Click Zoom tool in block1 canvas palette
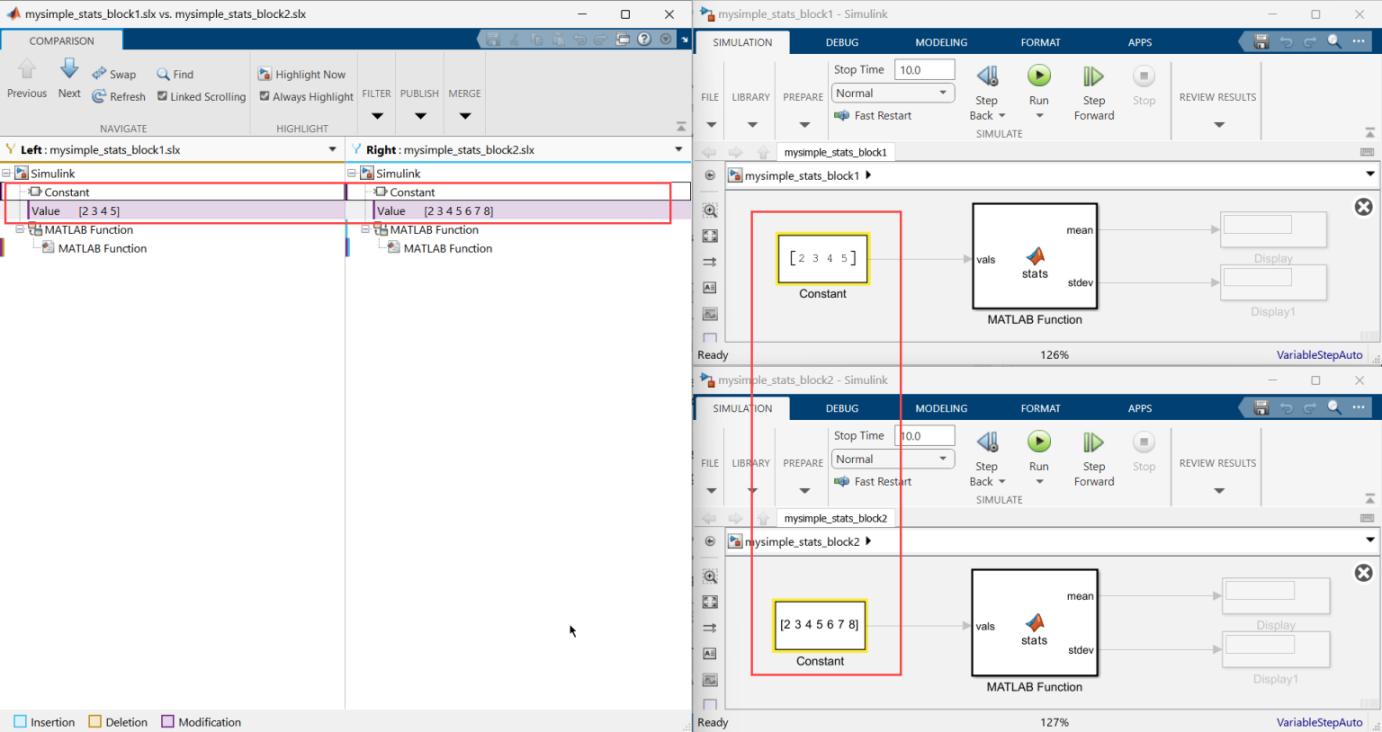Image resolution: width=1382 pixels, height=732 pixels. [710, 211]
